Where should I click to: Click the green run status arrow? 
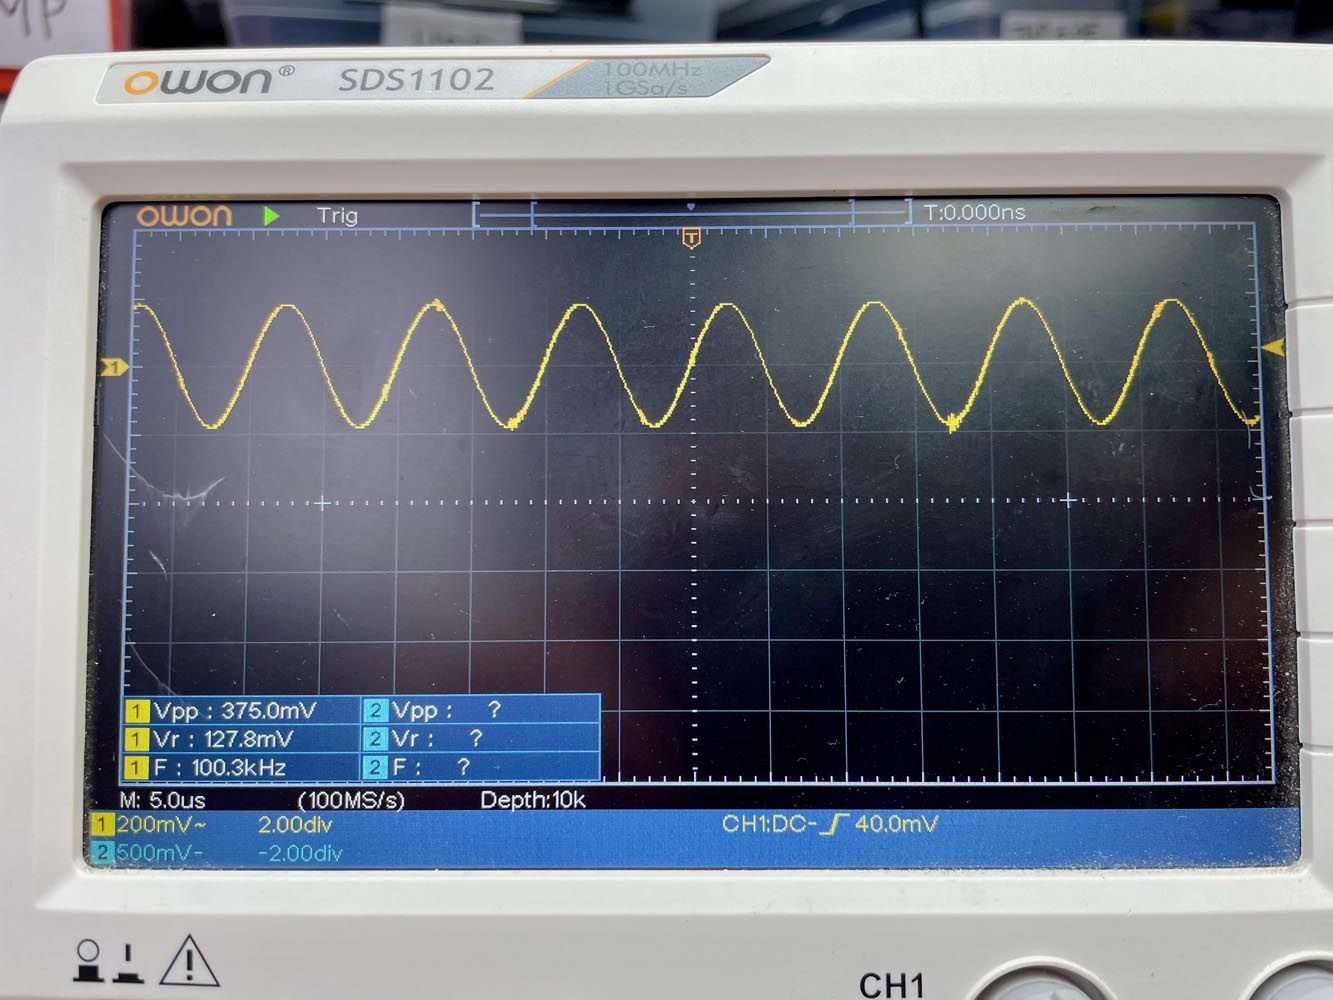tap(271, 215)
